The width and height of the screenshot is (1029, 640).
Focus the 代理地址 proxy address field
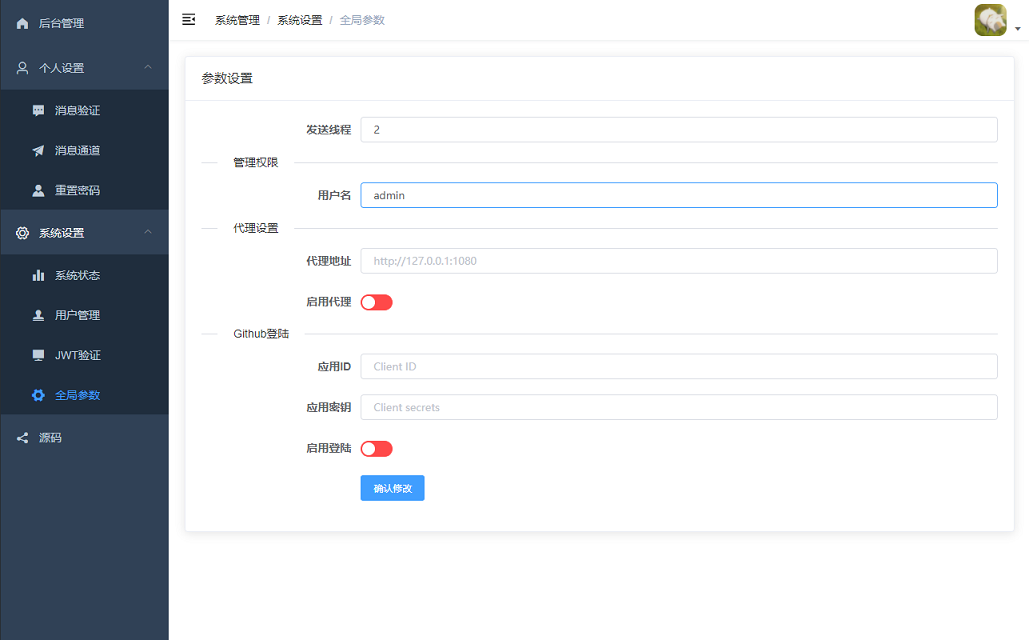pos(678,261)
